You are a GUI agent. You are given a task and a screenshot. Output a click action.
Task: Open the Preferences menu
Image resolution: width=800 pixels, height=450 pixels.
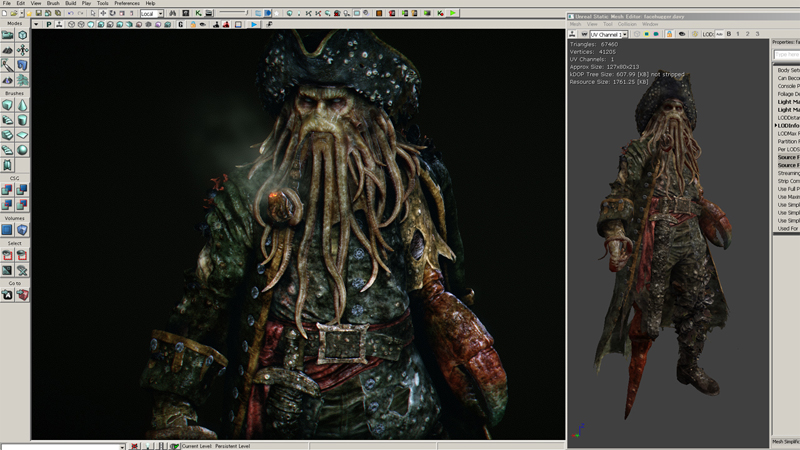click(x=127, y=3)
